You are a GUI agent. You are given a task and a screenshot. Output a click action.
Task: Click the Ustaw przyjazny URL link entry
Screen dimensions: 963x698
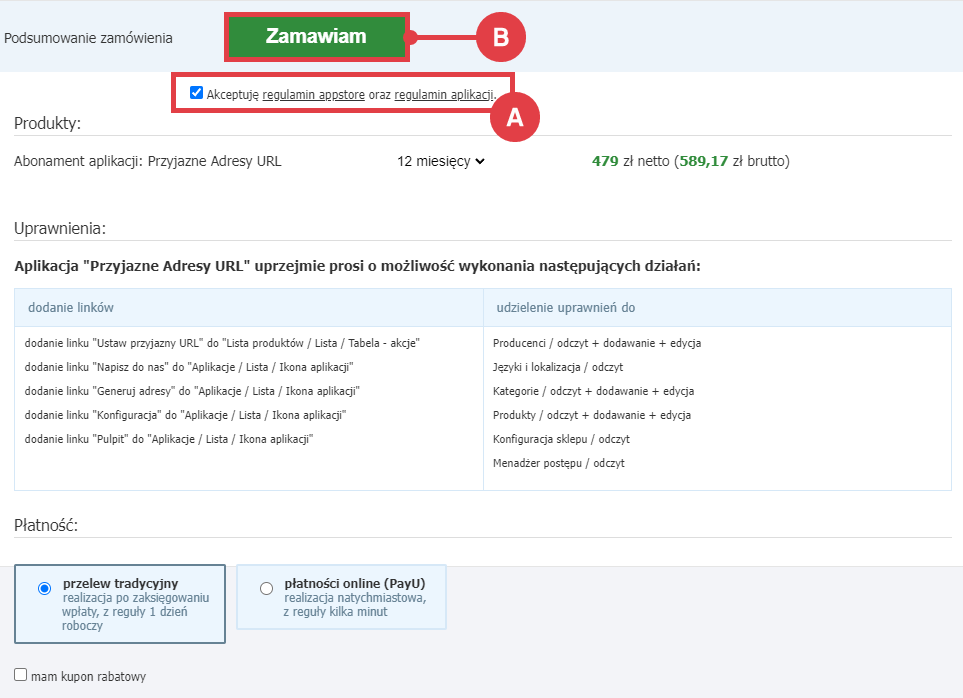point(221,343)
